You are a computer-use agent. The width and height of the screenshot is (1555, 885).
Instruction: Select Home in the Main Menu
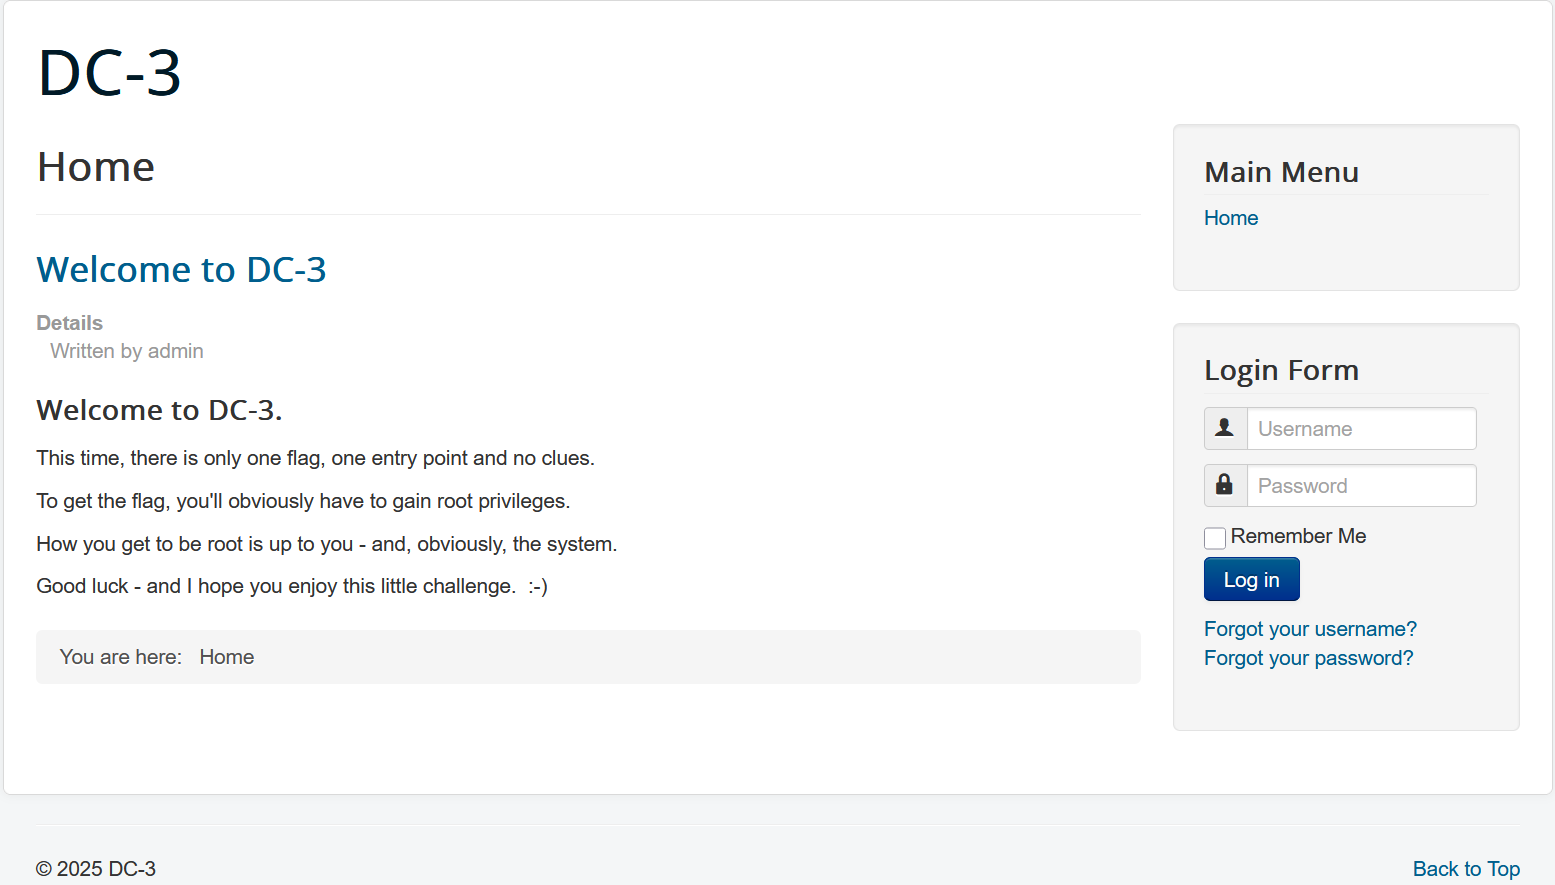point(1230,218)
